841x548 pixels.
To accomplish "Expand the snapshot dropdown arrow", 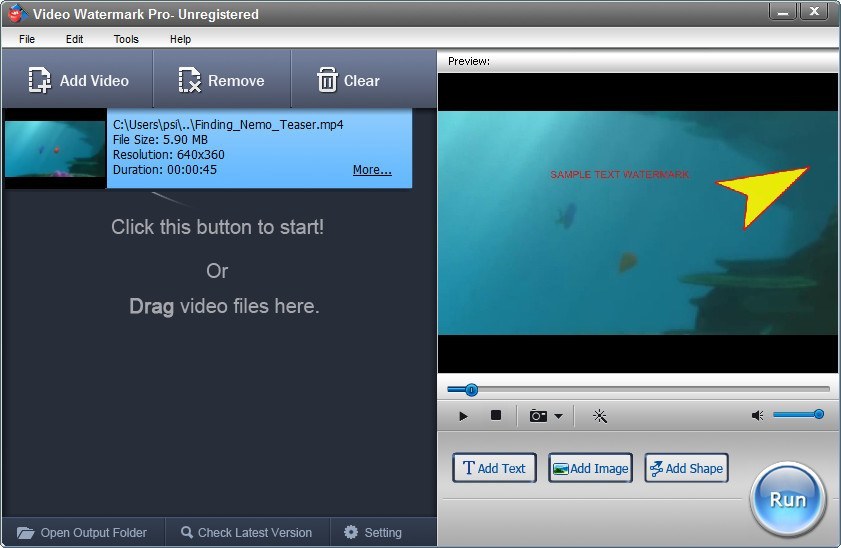I will (x=558, y=416).
